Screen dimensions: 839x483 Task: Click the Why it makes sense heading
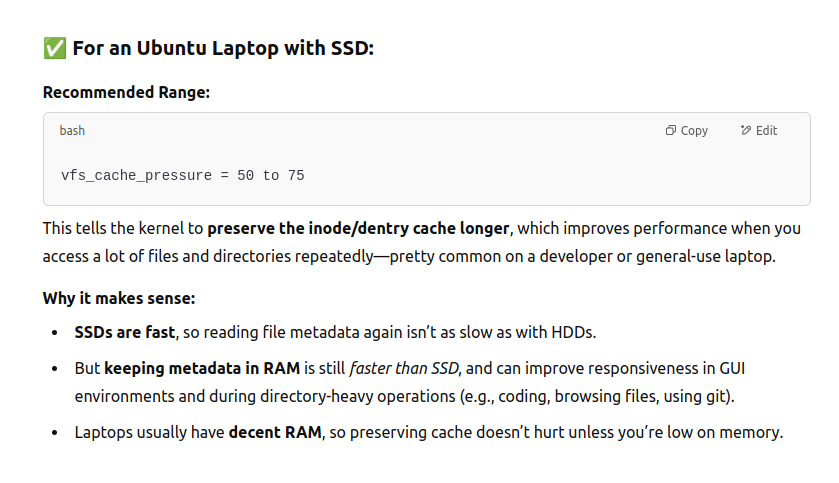tap(119, 298)
